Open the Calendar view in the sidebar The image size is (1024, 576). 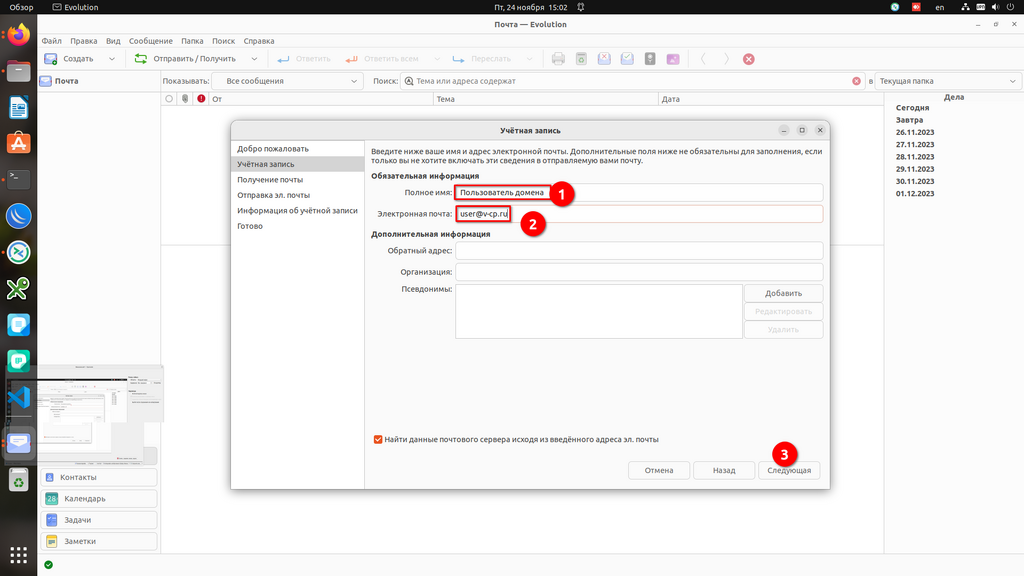[x=100, y=499]
